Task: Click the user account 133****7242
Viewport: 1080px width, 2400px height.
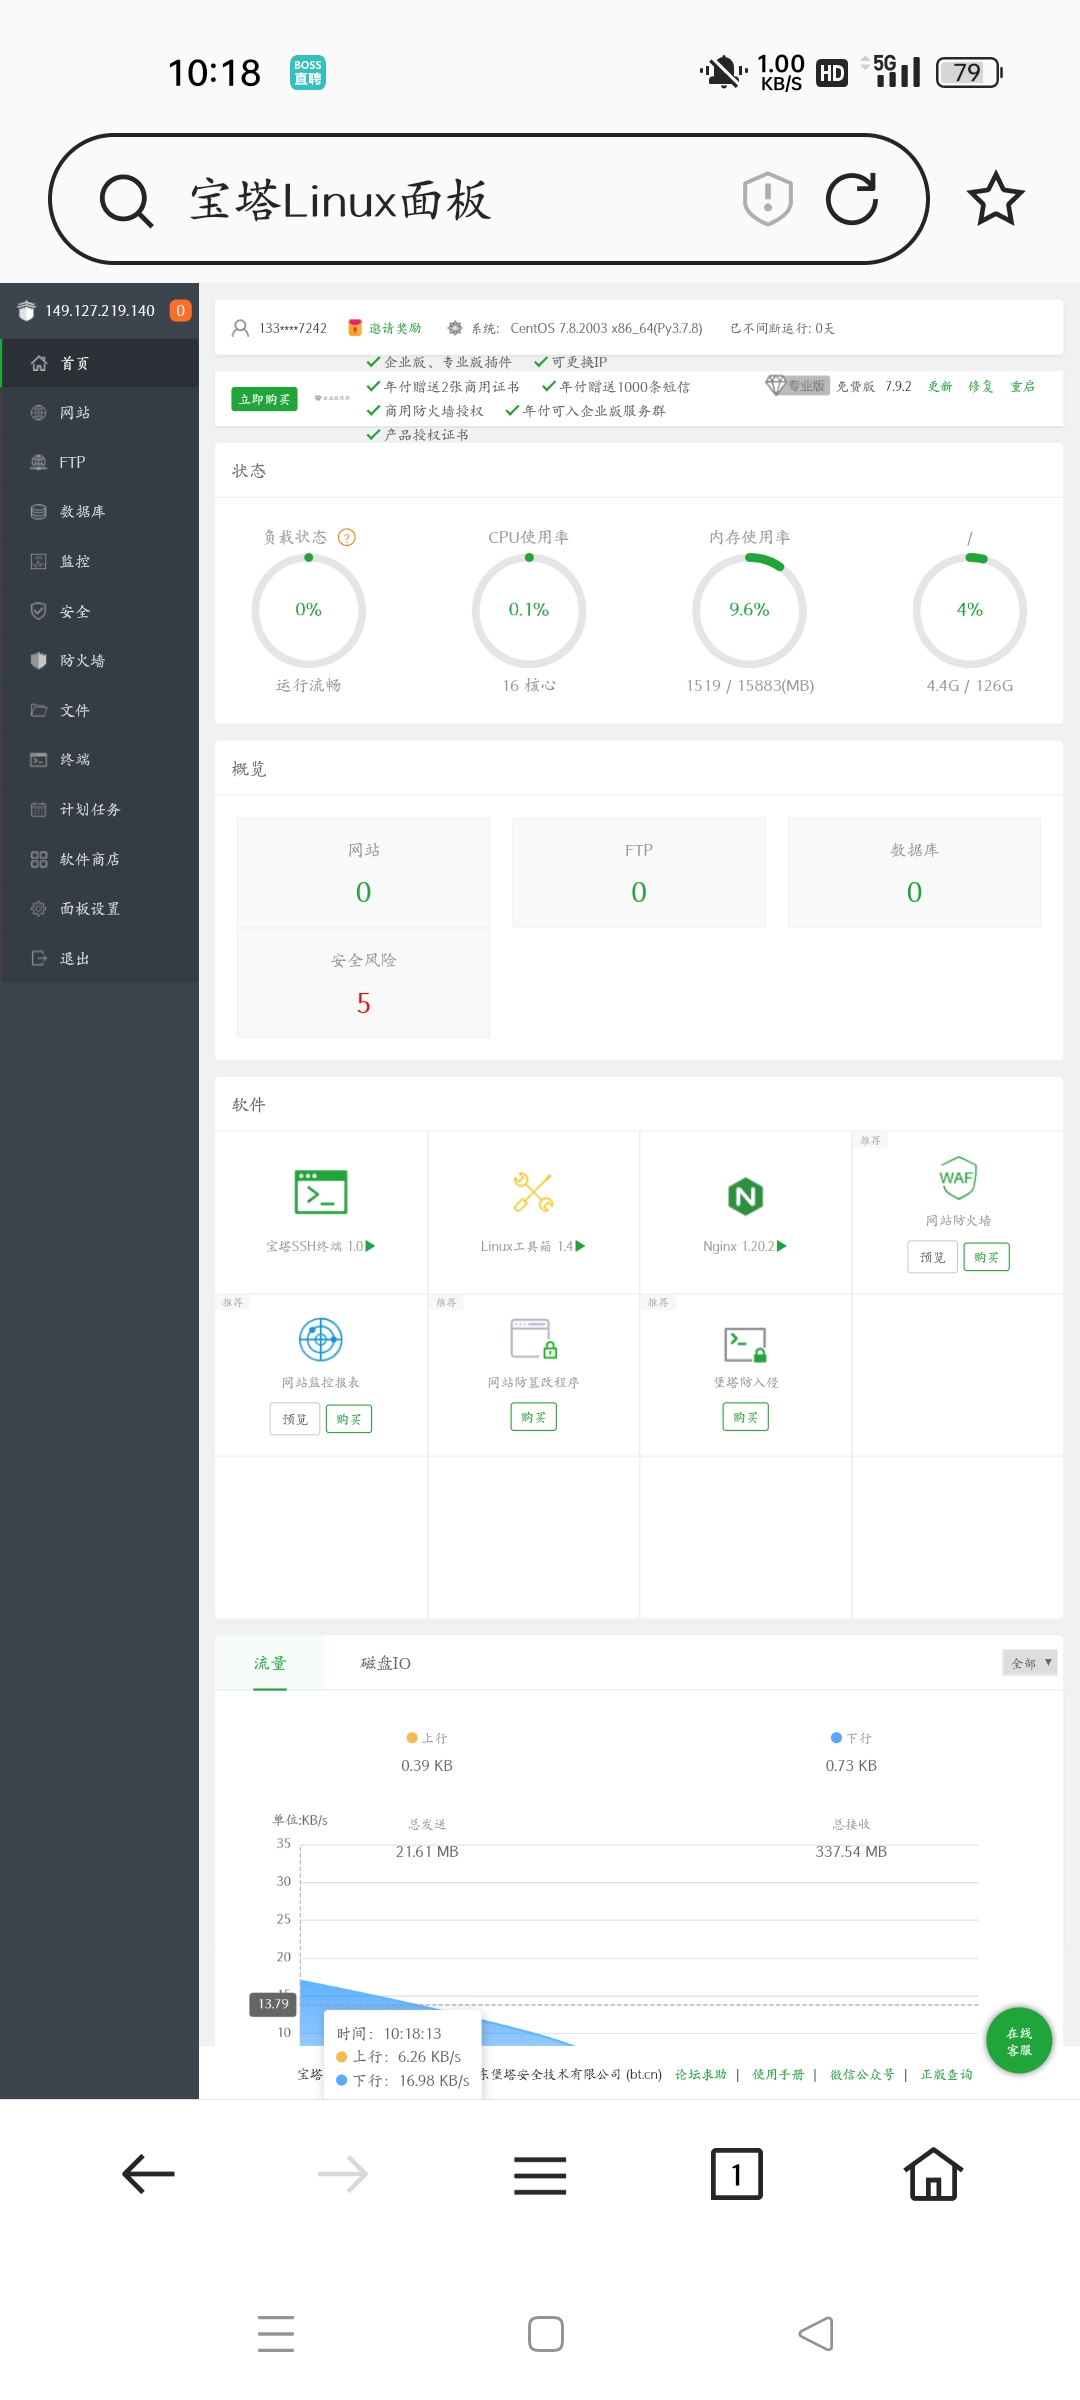Action: (279, 328)
